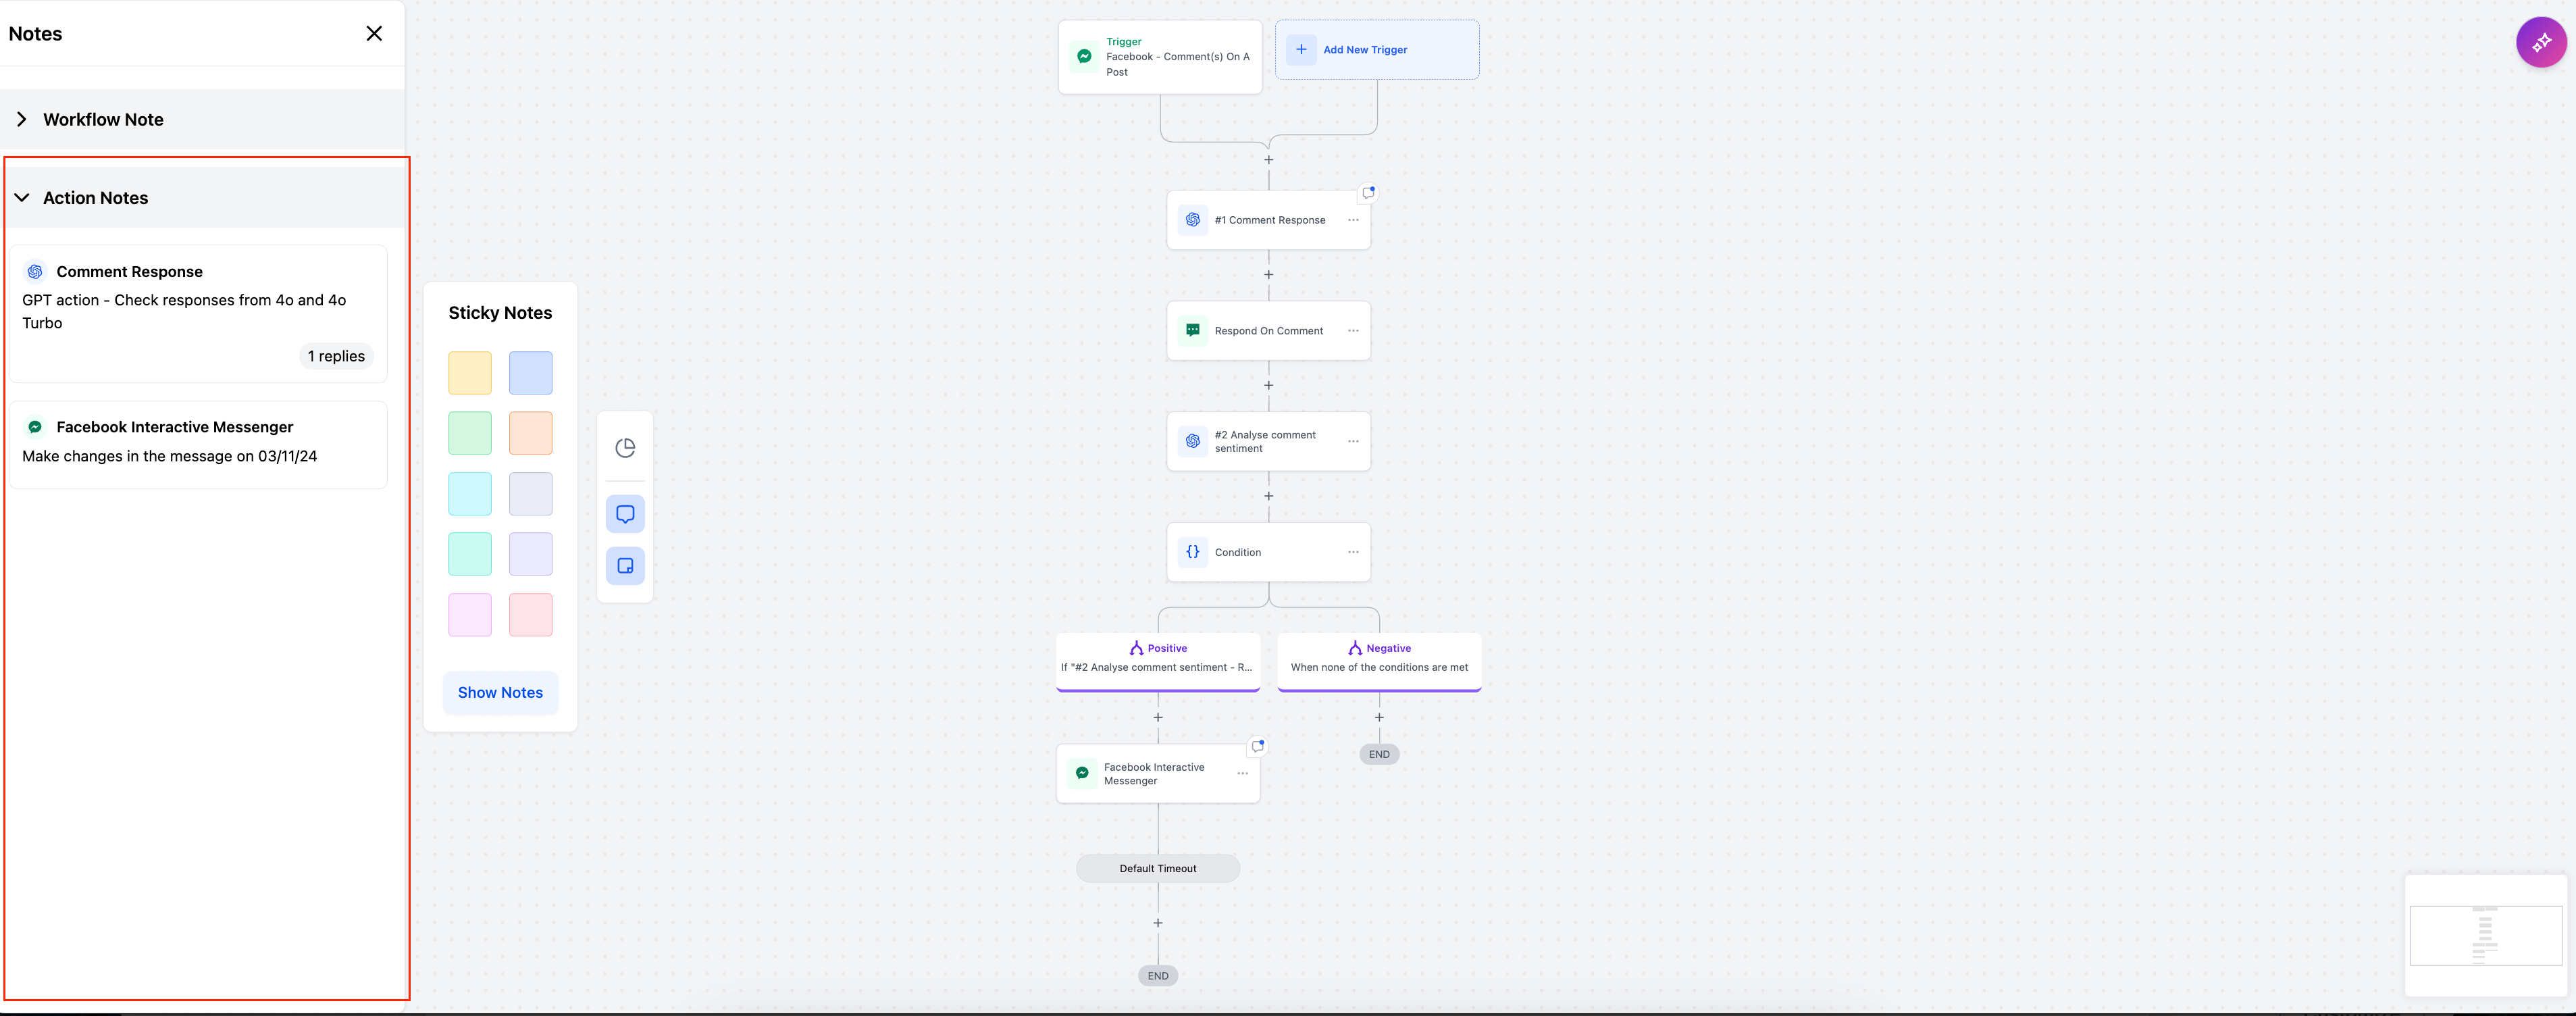View 1 replies on Comment Response note
The image size is (2576, 1016).
coord(336,356)
